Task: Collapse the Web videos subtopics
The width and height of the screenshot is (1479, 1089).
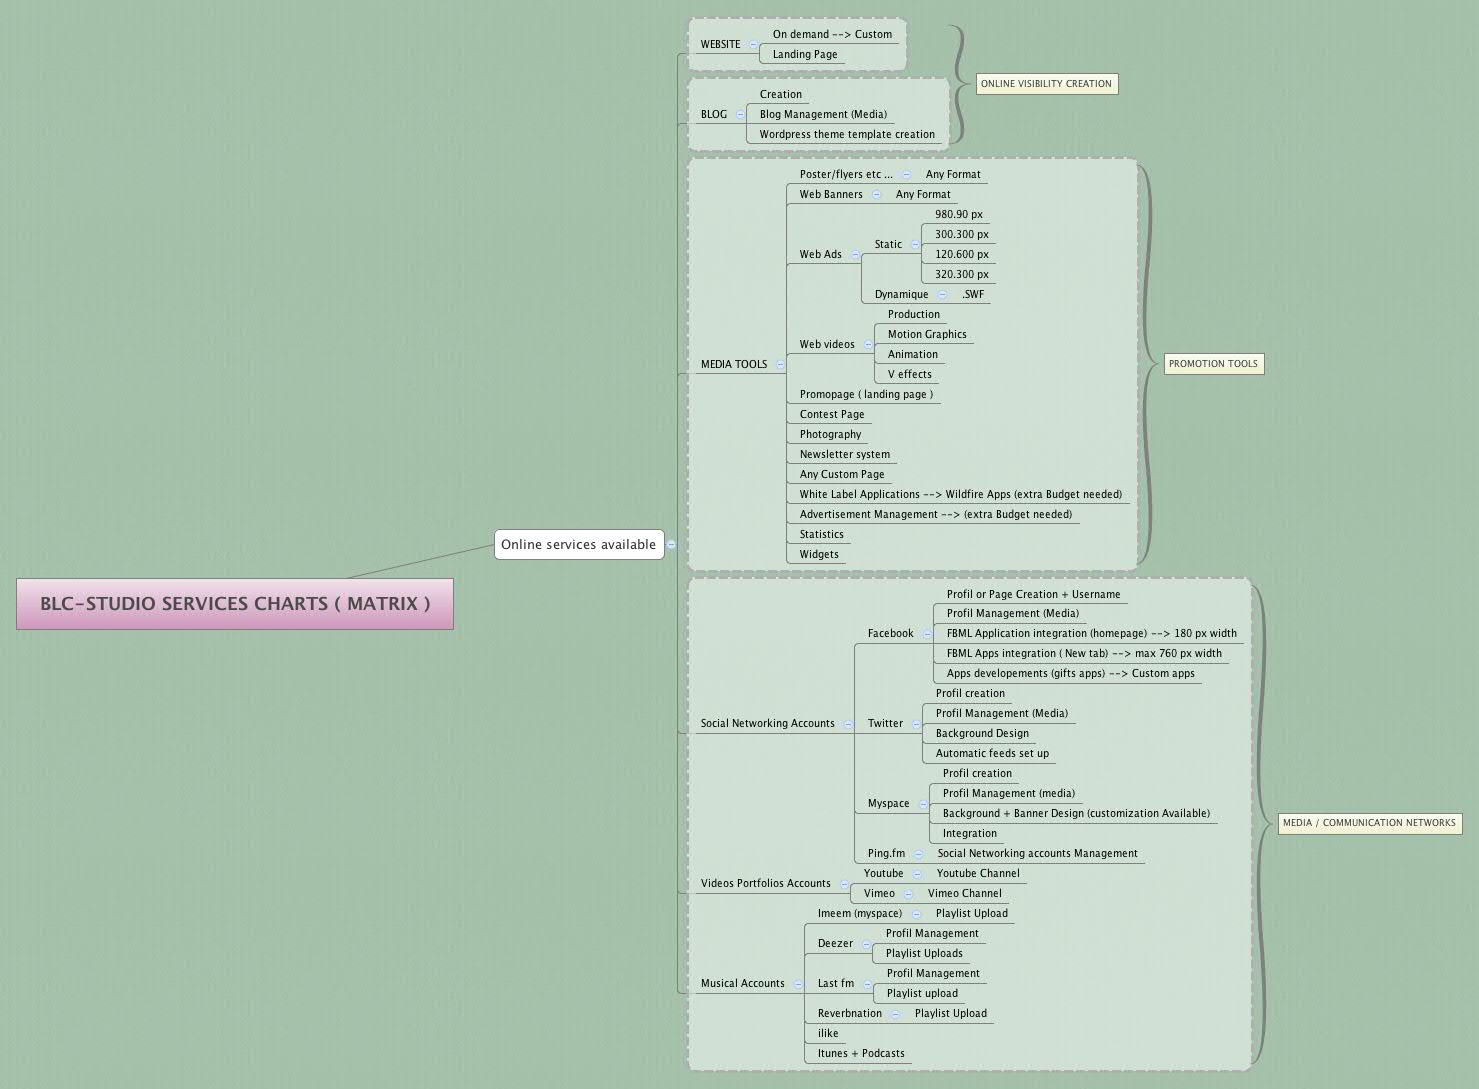Action: click(x=867, y=344)
